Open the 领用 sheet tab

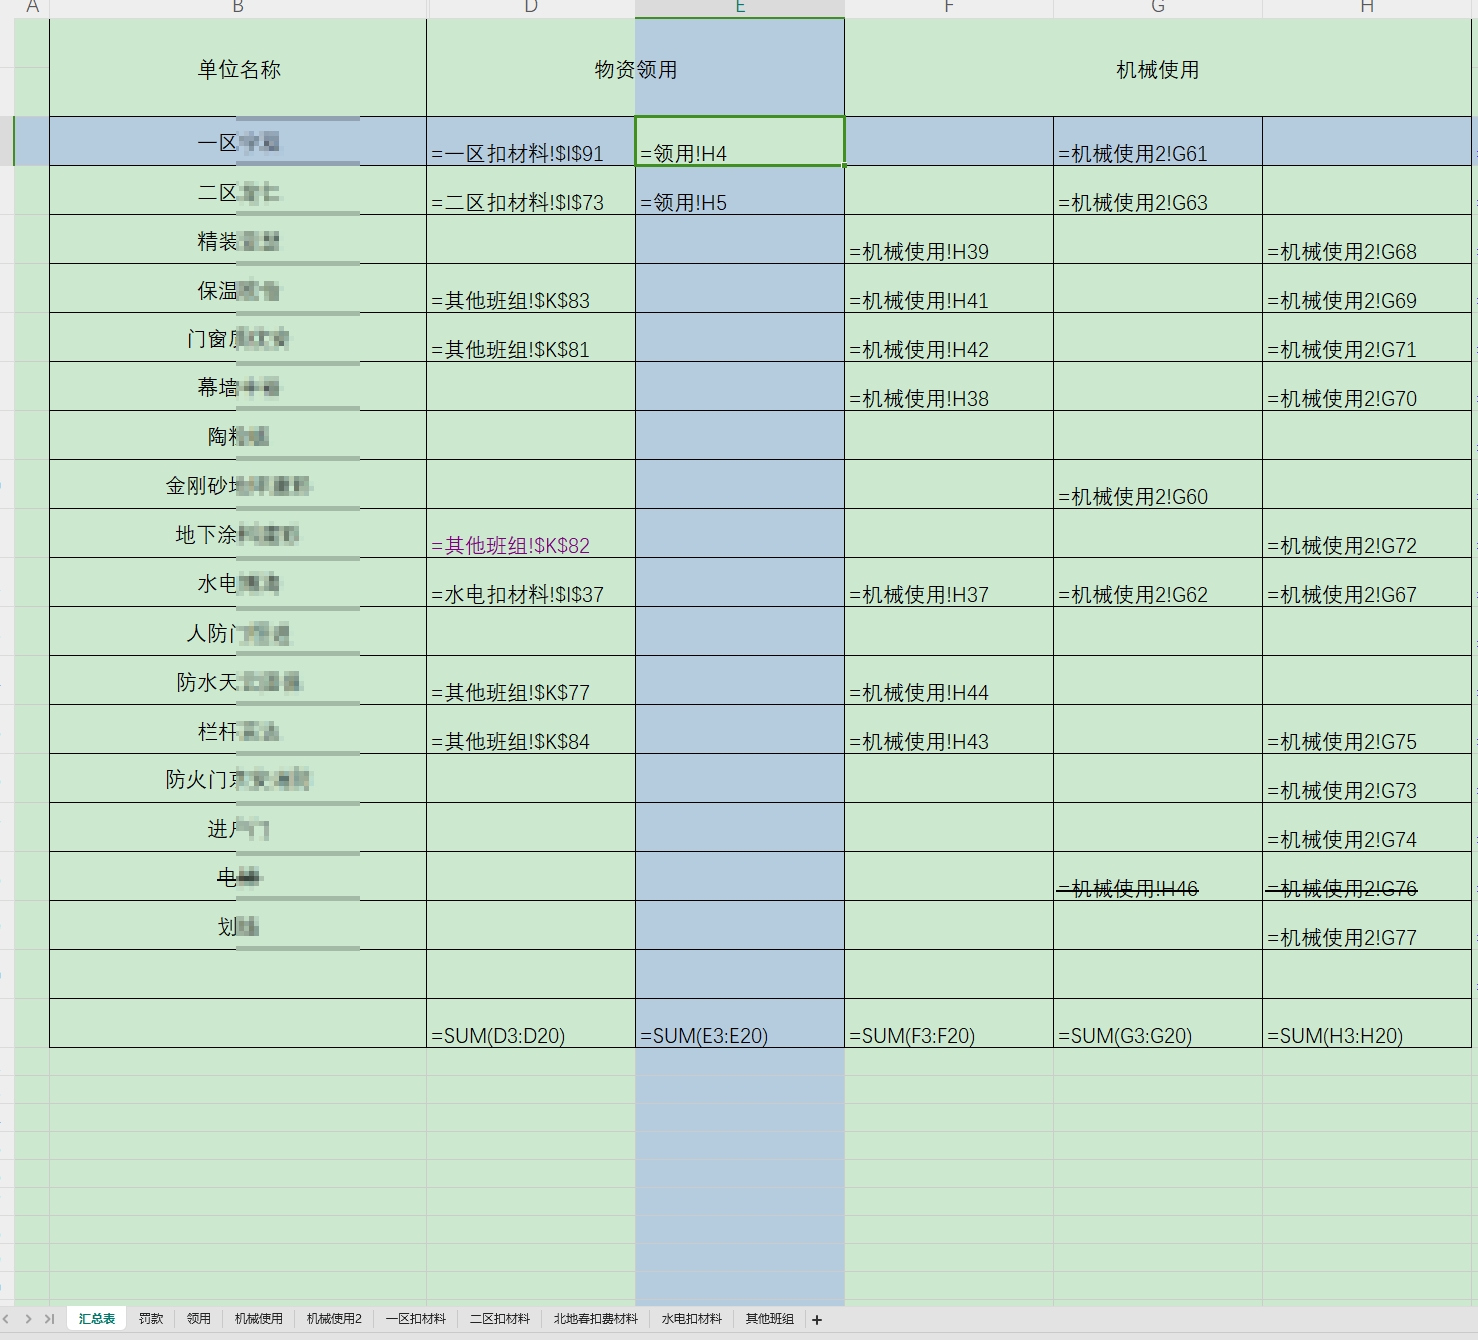199,1320
